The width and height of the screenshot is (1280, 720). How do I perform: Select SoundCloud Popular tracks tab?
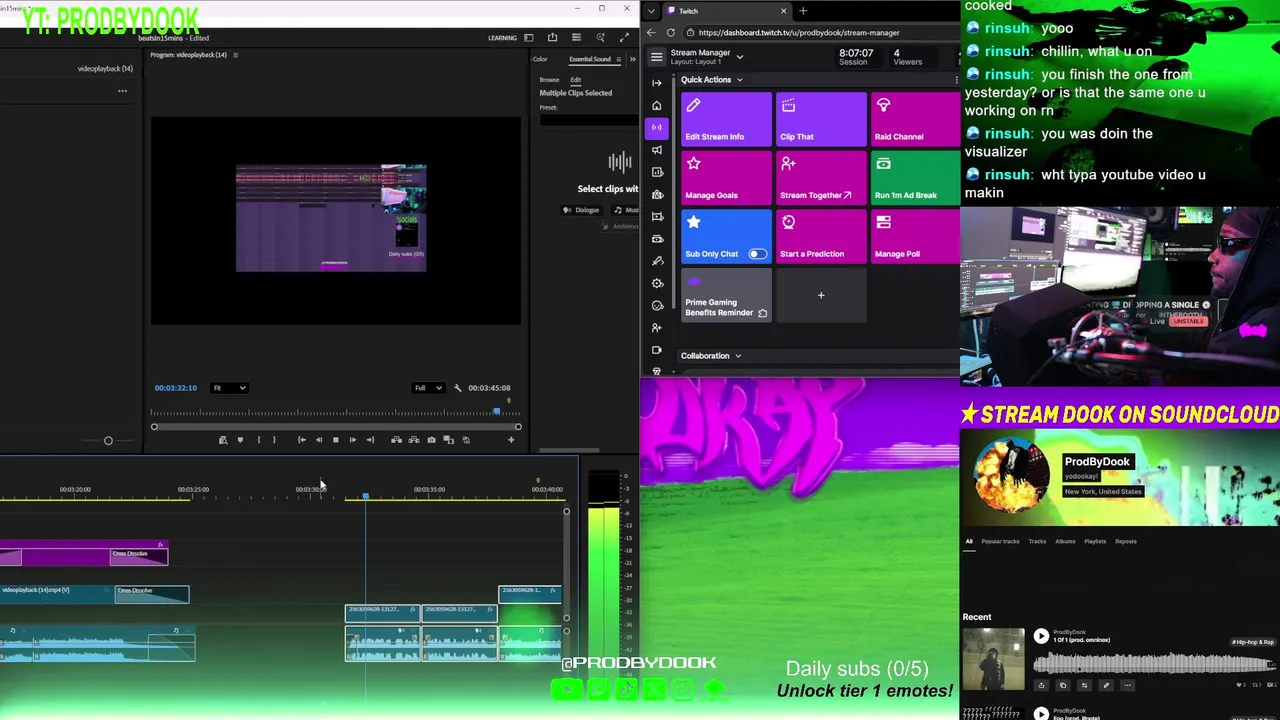[x=1000, y=541]
